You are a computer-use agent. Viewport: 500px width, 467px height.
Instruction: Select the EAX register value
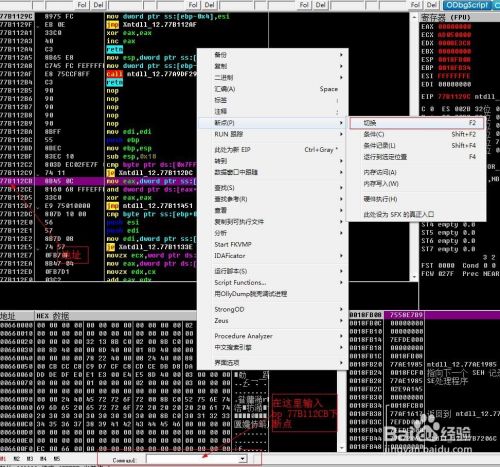(x=455, y=27)
